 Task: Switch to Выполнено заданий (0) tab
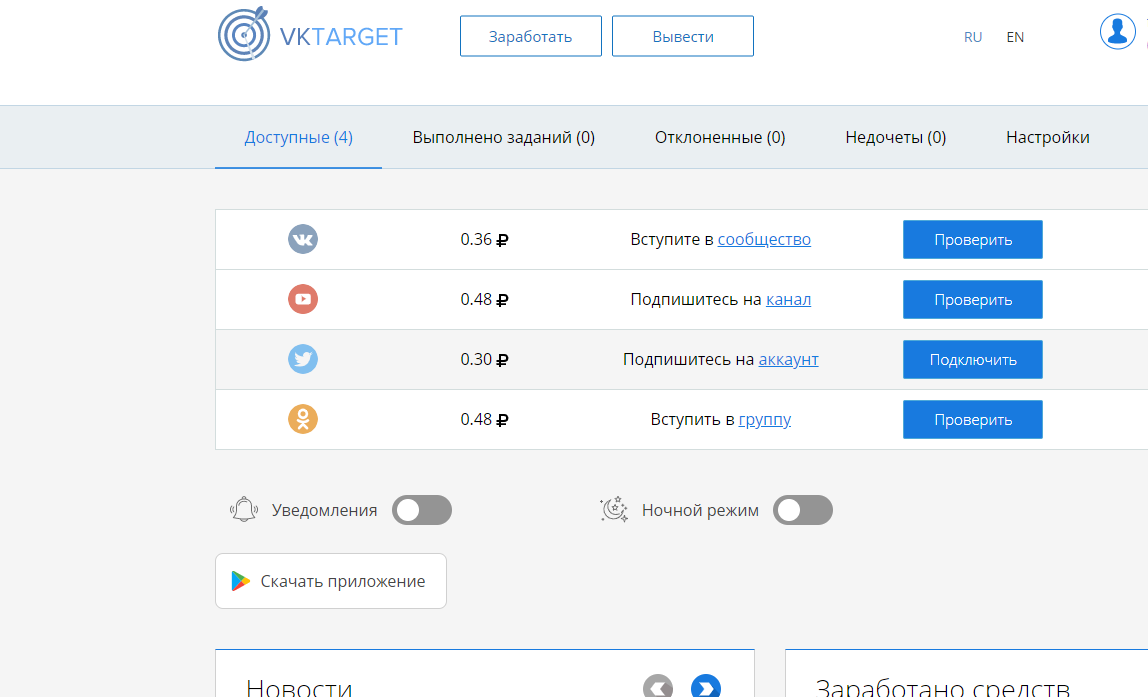504,138
